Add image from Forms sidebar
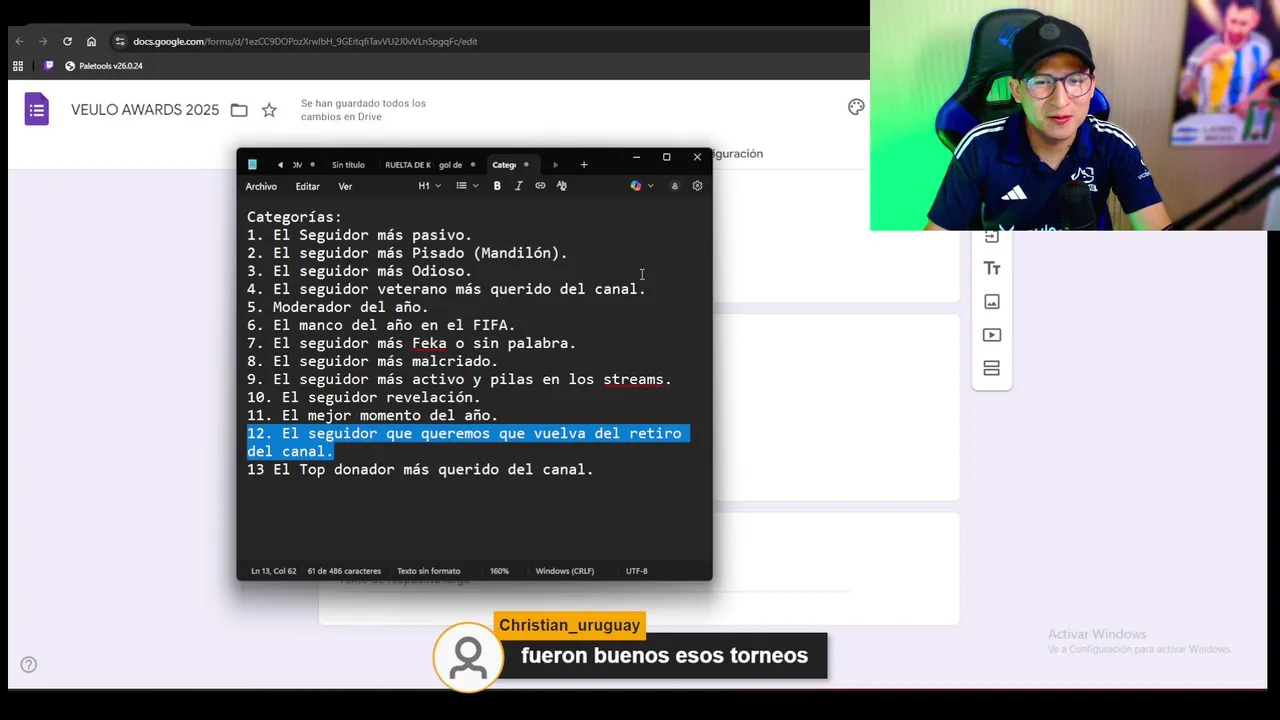The height and width of the screenshot is (720, 1280). pos(992,301)
